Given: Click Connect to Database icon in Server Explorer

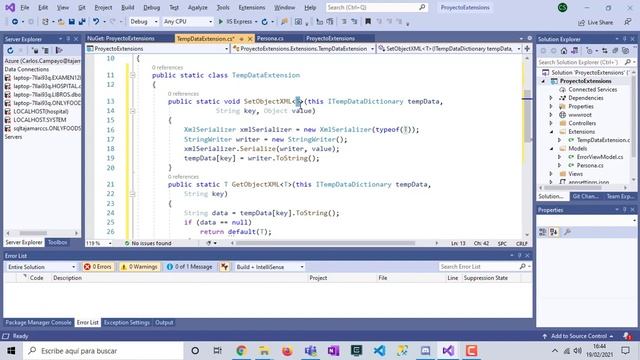Looking at the screenshot, I should (35, 50).
